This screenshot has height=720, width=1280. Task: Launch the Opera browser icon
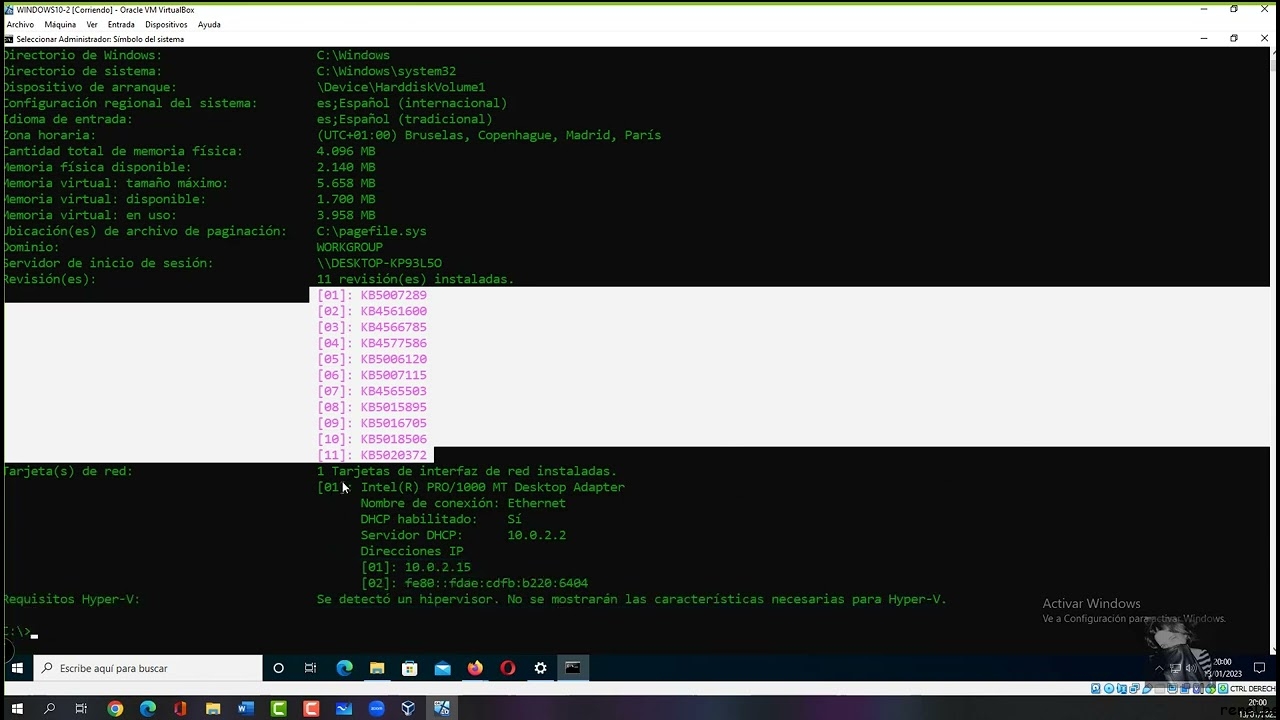pyautogui.click(x=508, y=668)
